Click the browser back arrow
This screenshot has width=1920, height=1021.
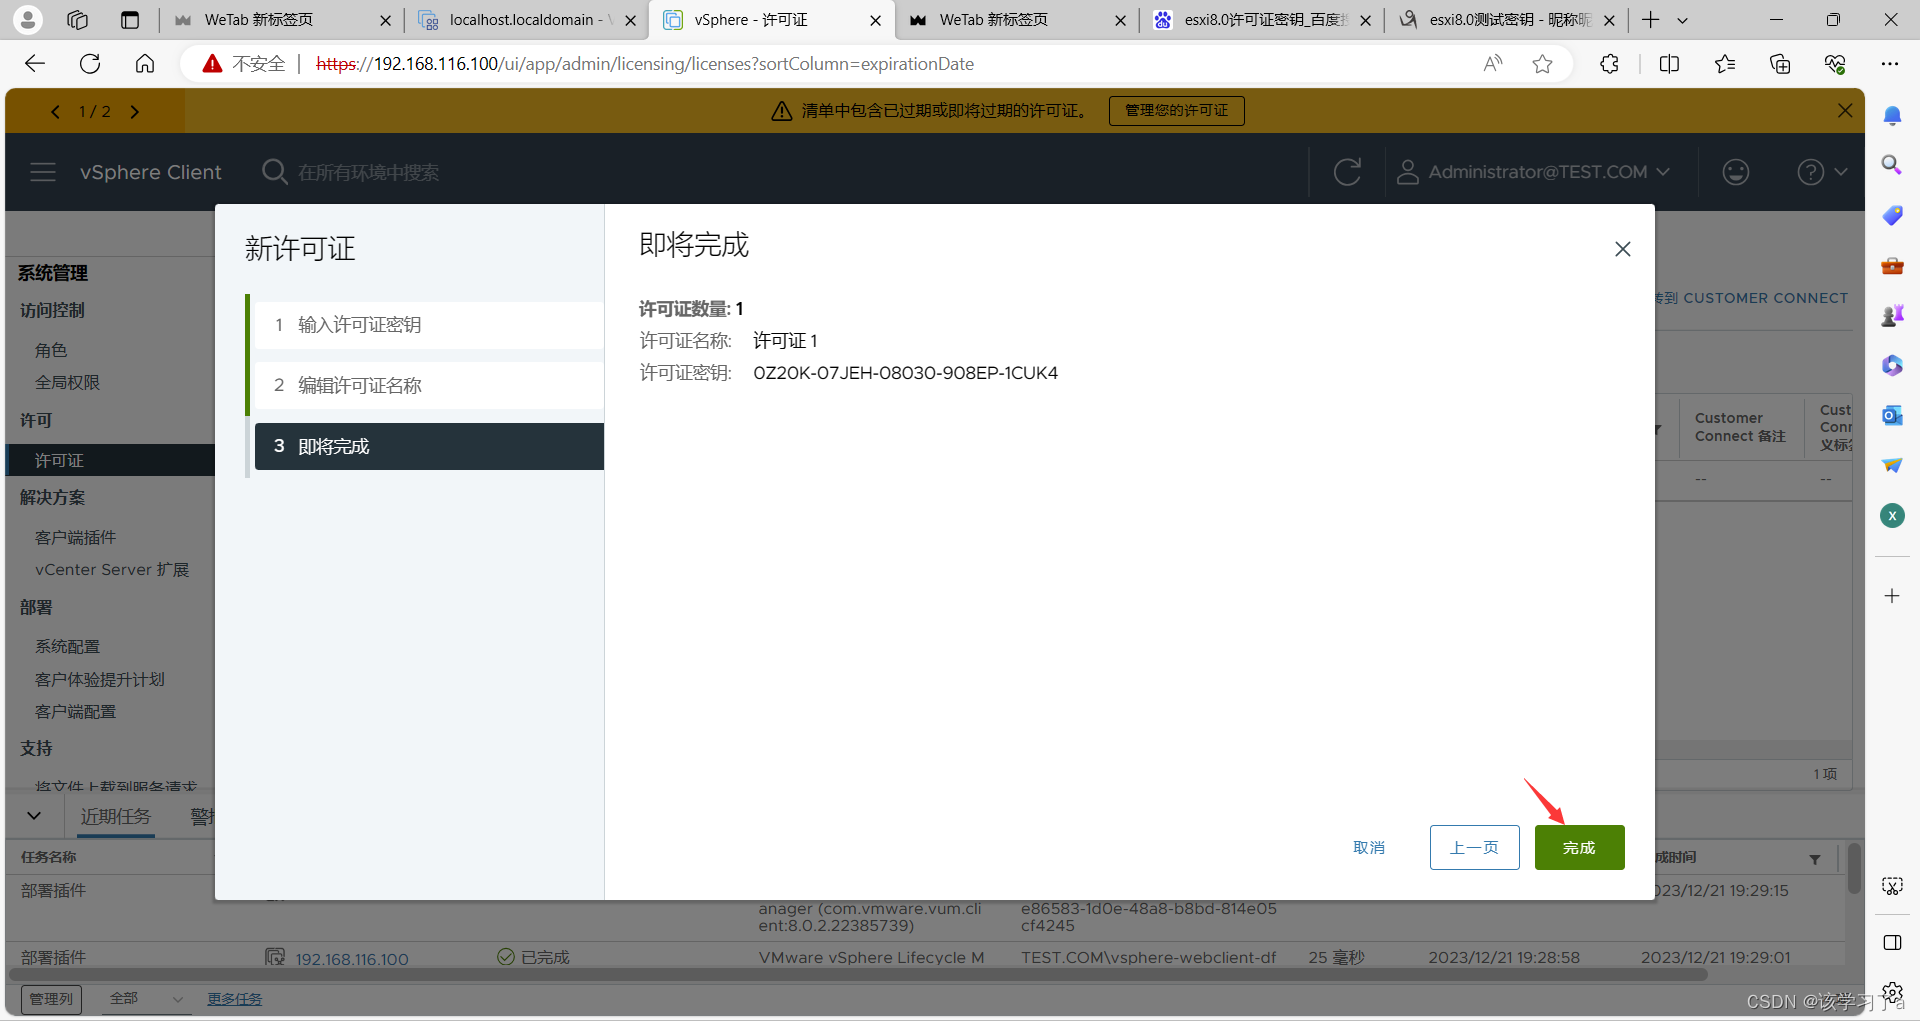35,64
